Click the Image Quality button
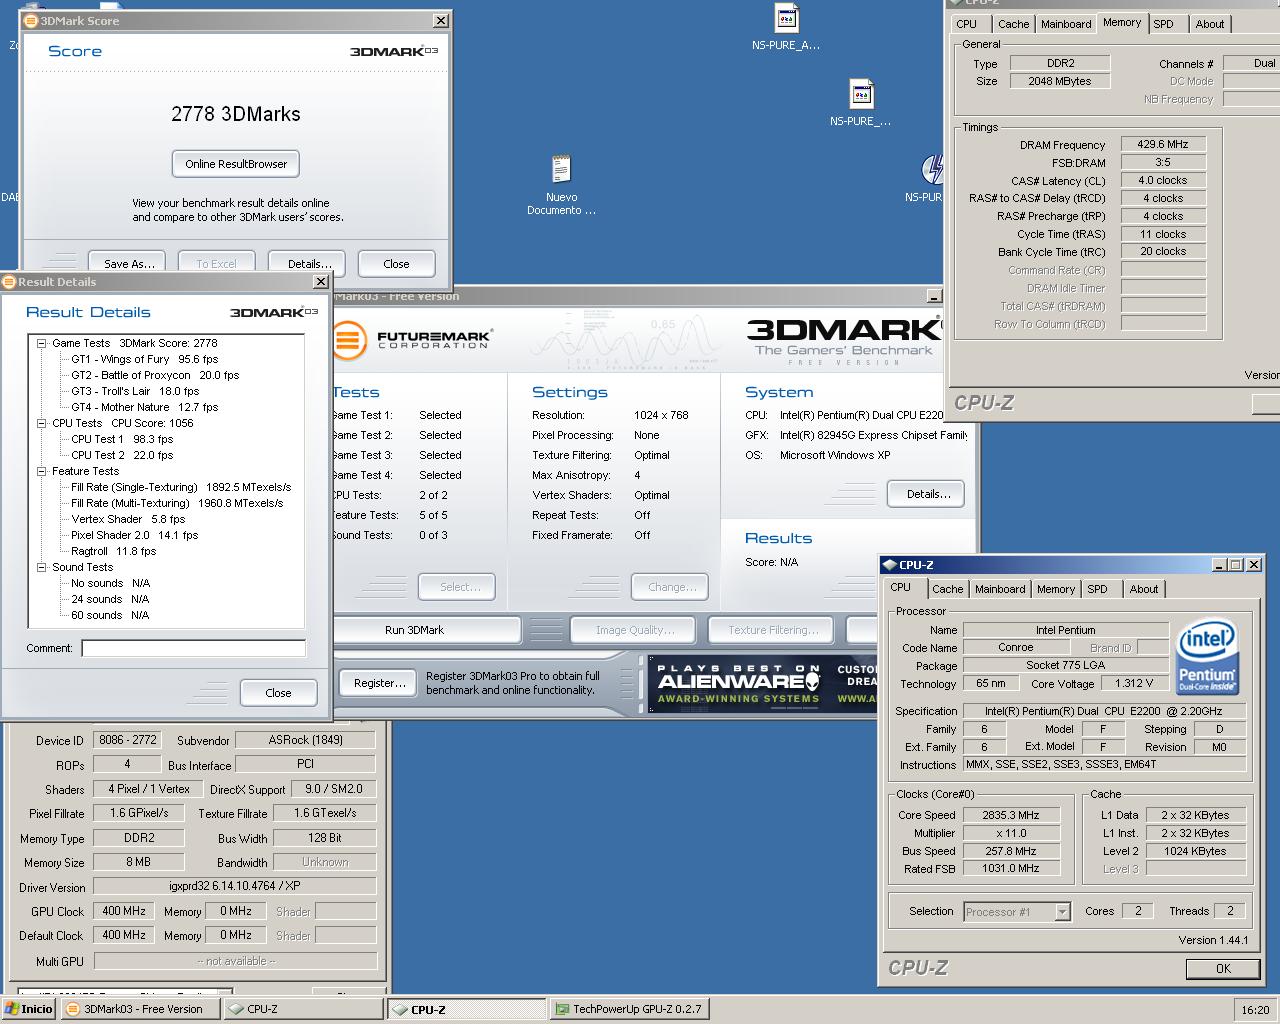1280x1024 pixels. [x=635, y=630]
